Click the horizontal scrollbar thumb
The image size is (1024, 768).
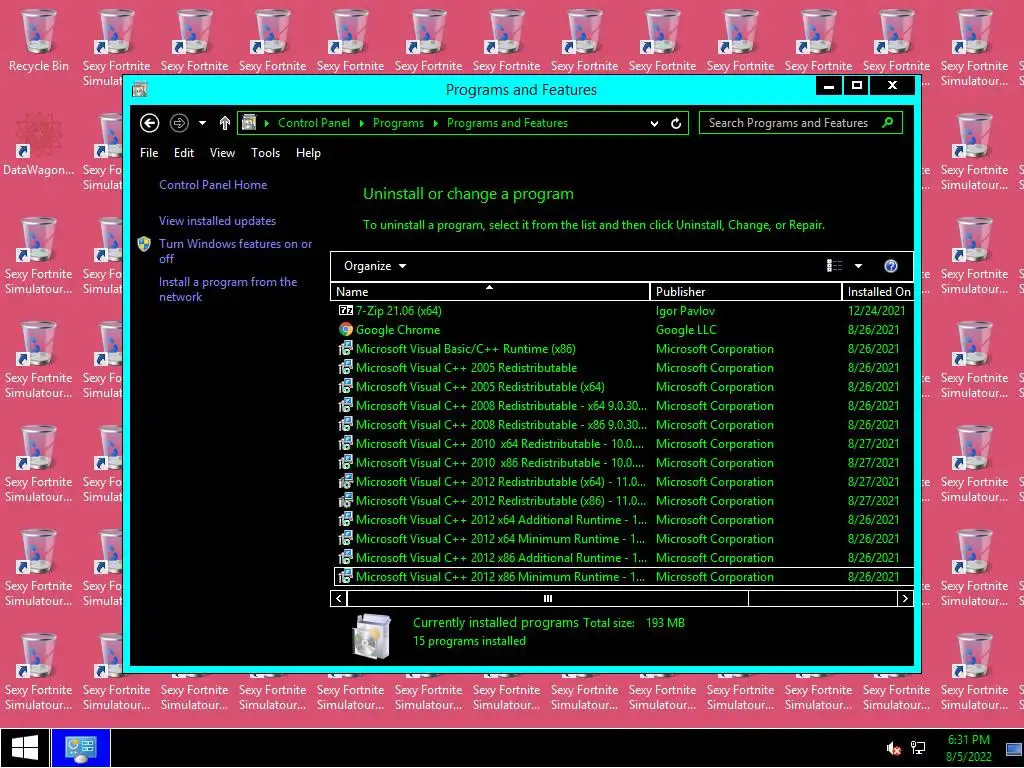[547, 598]
